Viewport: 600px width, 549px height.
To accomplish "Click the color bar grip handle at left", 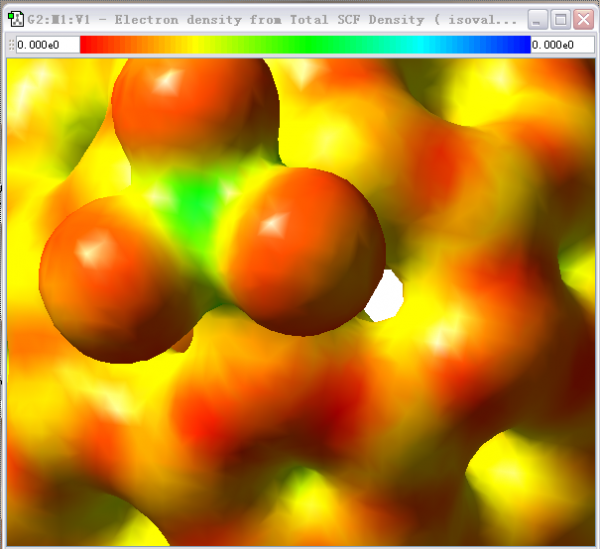I will (x=11, y=45).
